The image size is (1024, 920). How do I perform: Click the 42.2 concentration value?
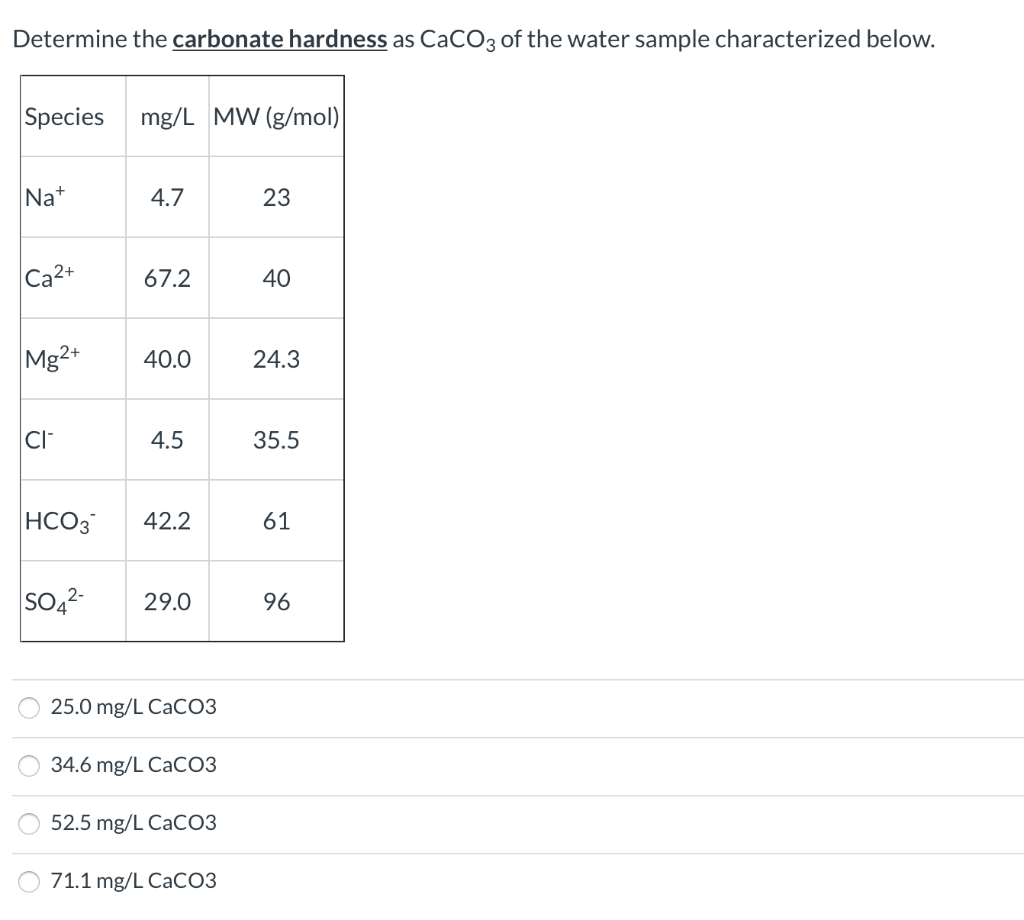tap(166, 520)
